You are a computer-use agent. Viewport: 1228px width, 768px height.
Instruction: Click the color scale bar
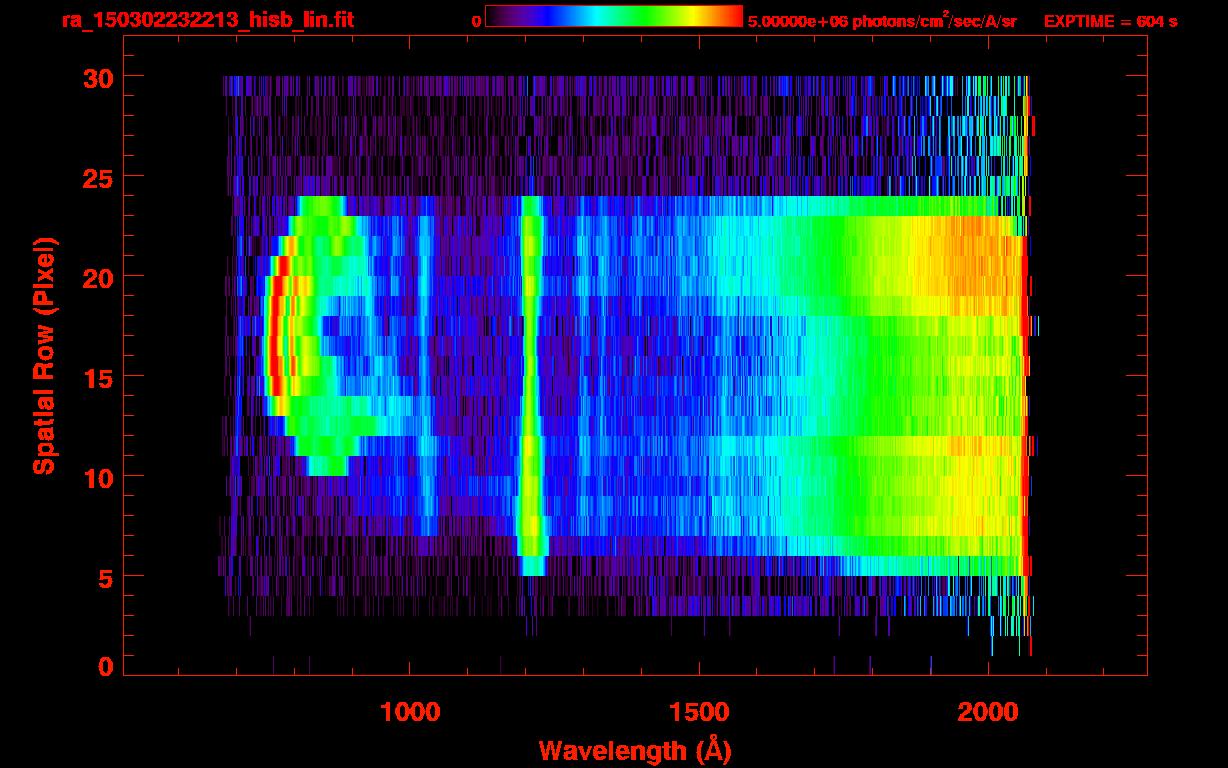point(614,16)
